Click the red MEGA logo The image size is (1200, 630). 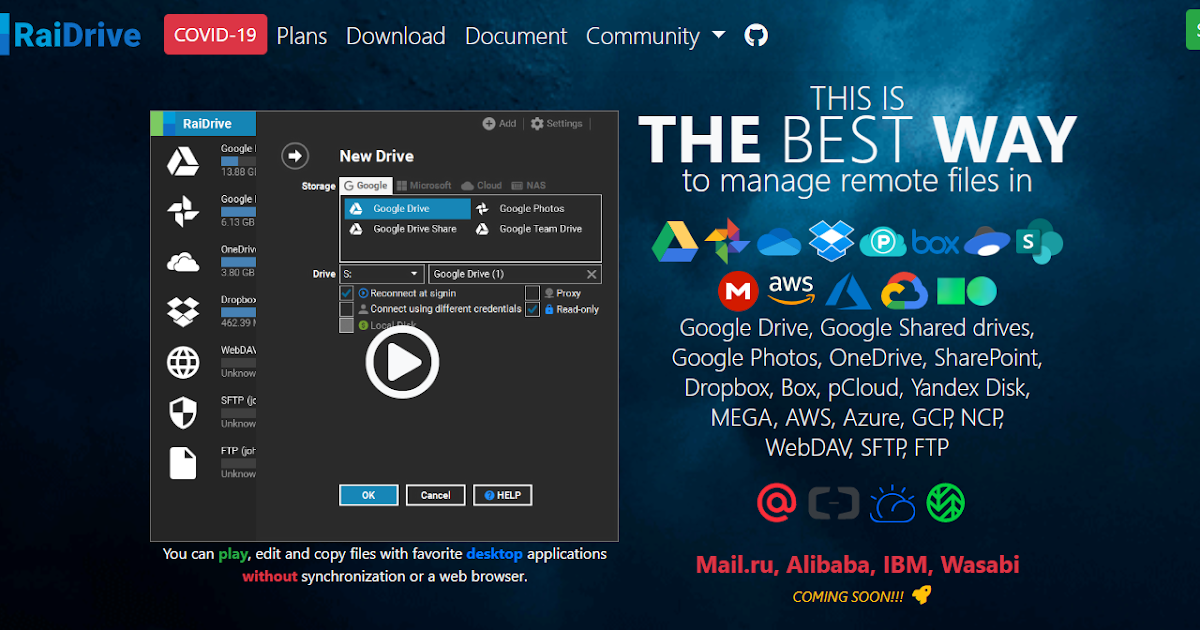(738, 291)
